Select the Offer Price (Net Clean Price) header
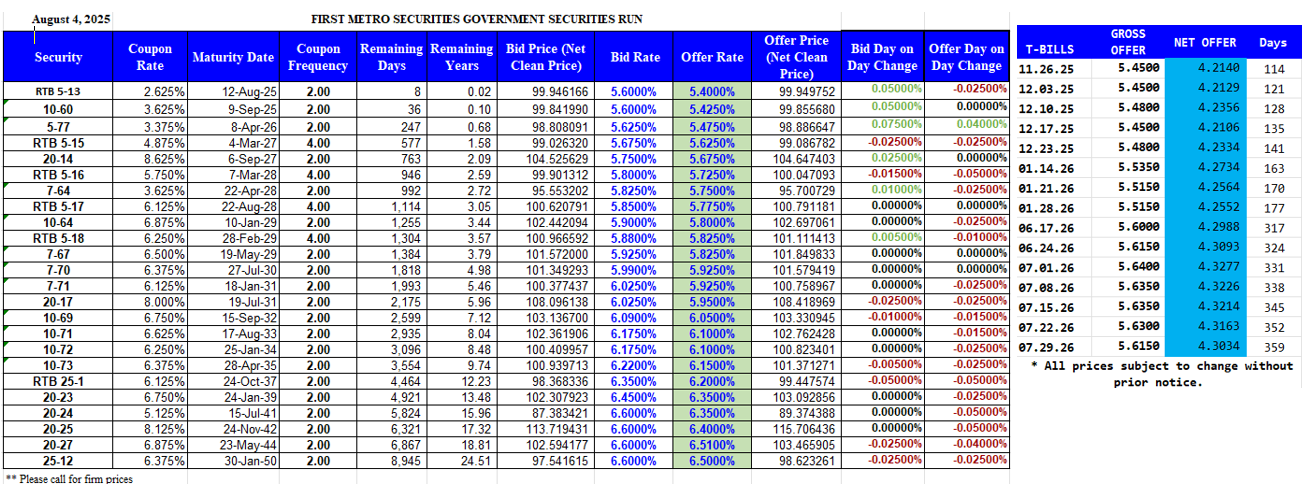 point(796,57)
